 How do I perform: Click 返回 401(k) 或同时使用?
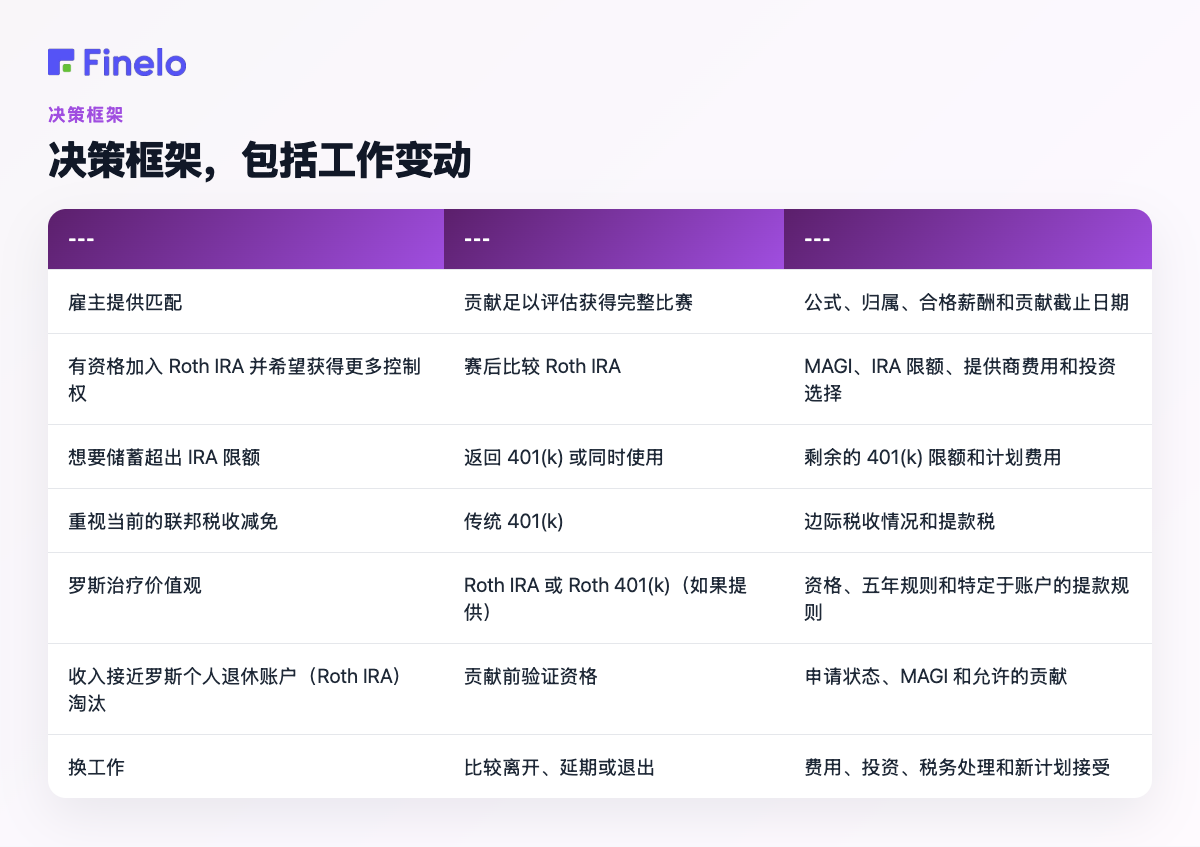[614, 457]
